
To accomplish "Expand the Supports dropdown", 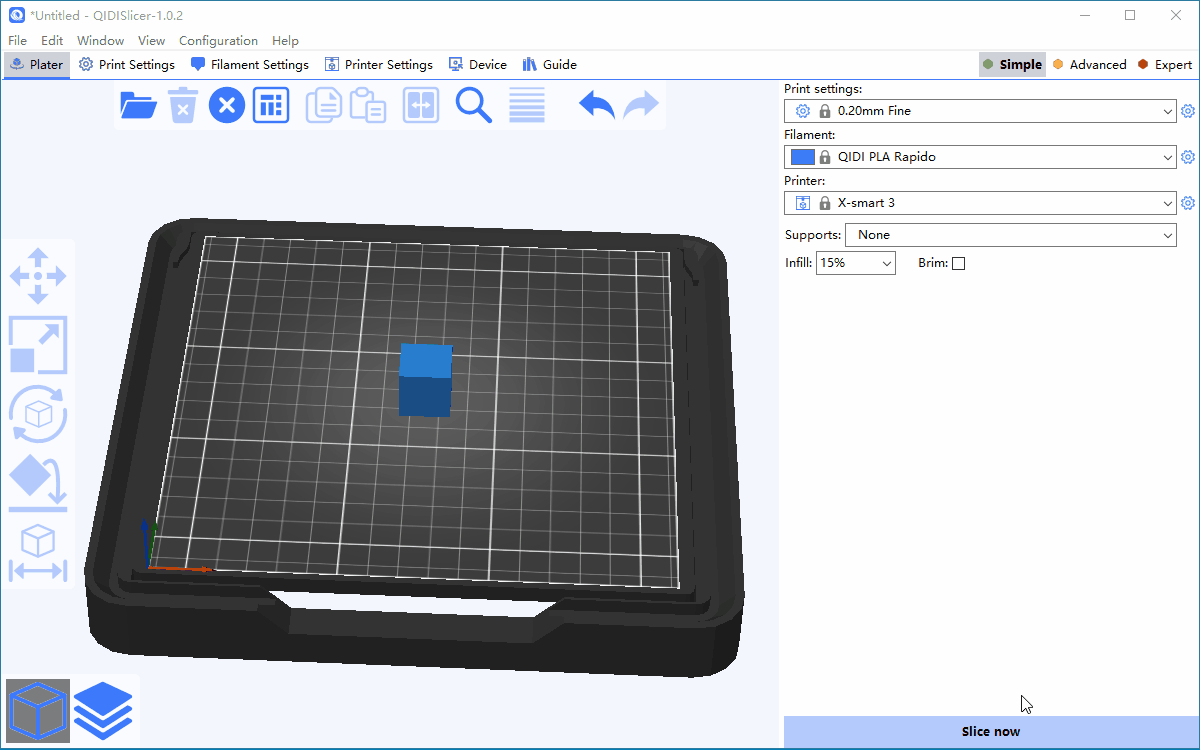I will coord(1010,235).
